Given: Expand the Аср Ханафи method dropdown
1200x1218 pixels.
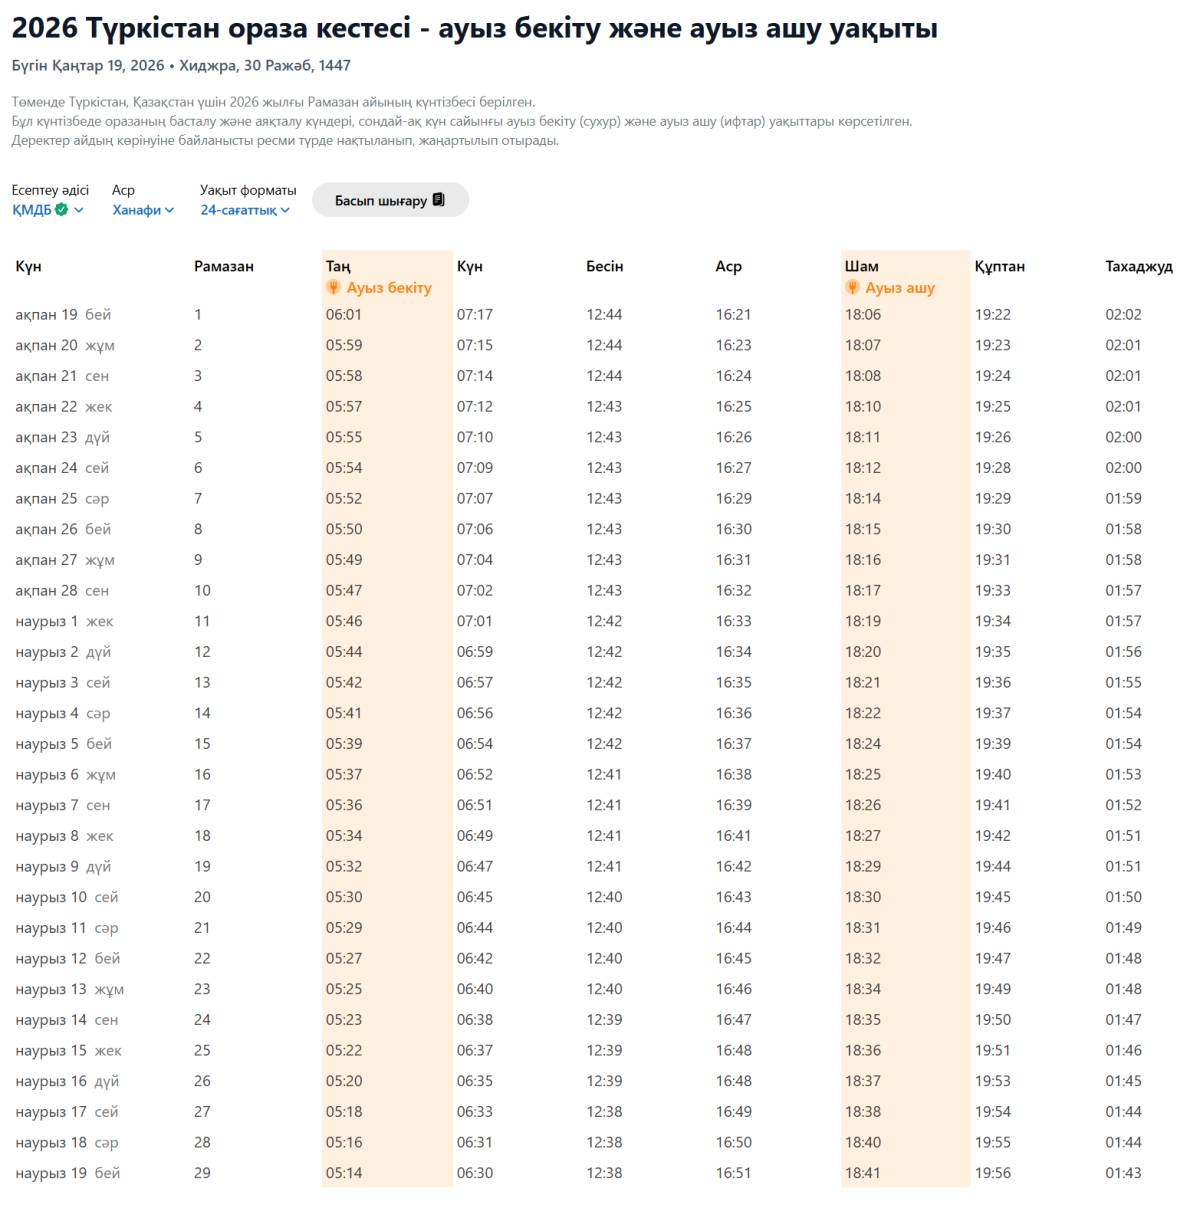Looking at the screenshot, I should (137, 210).
